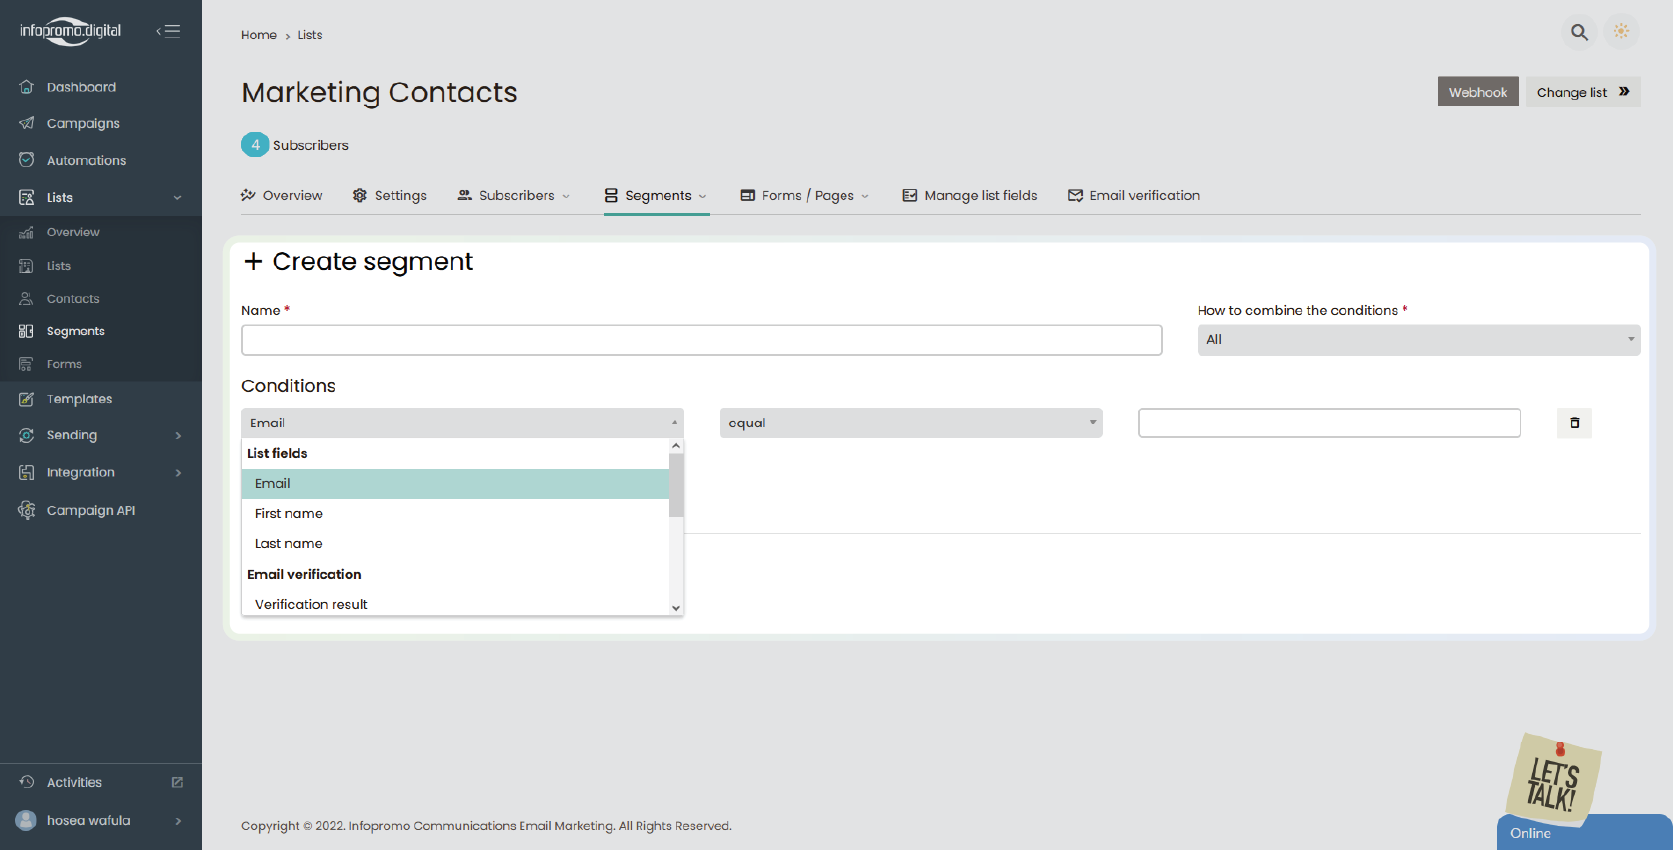Open Campaigns from the sidebar
The height and width of the screenshot is (850, 1673).
pos(83,123)
